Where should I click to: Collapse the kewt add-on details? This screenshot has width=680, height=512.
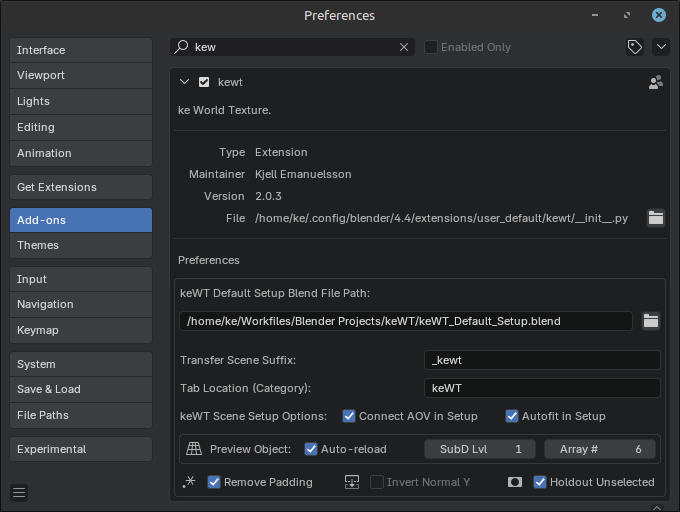click(x=184, y=82)
